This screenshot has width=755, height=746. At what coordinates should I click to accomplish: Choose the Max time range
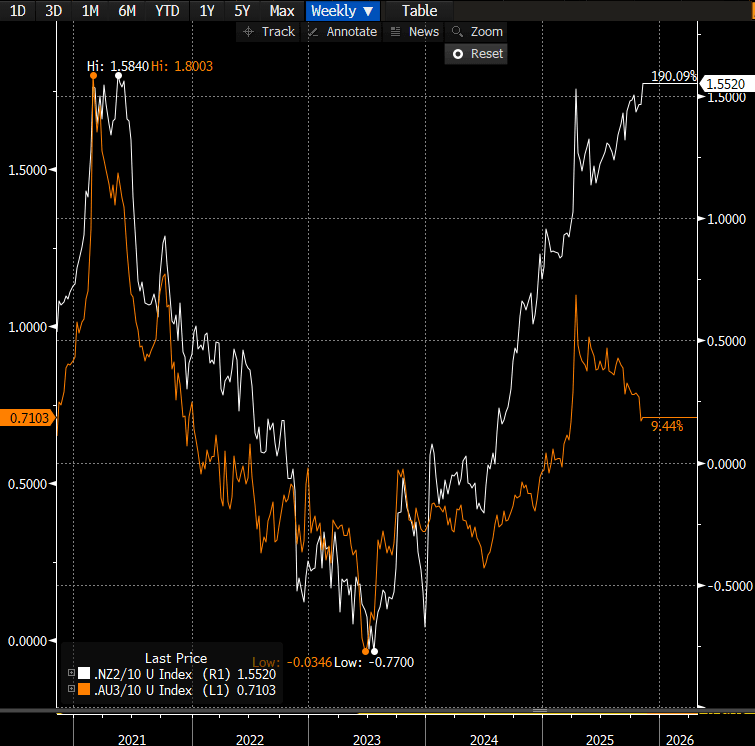(x=283, y=11)
